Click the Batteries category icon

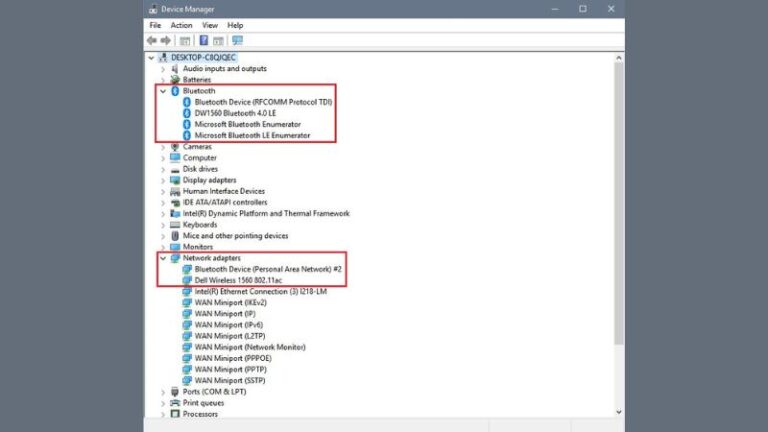tap(175, 80)
